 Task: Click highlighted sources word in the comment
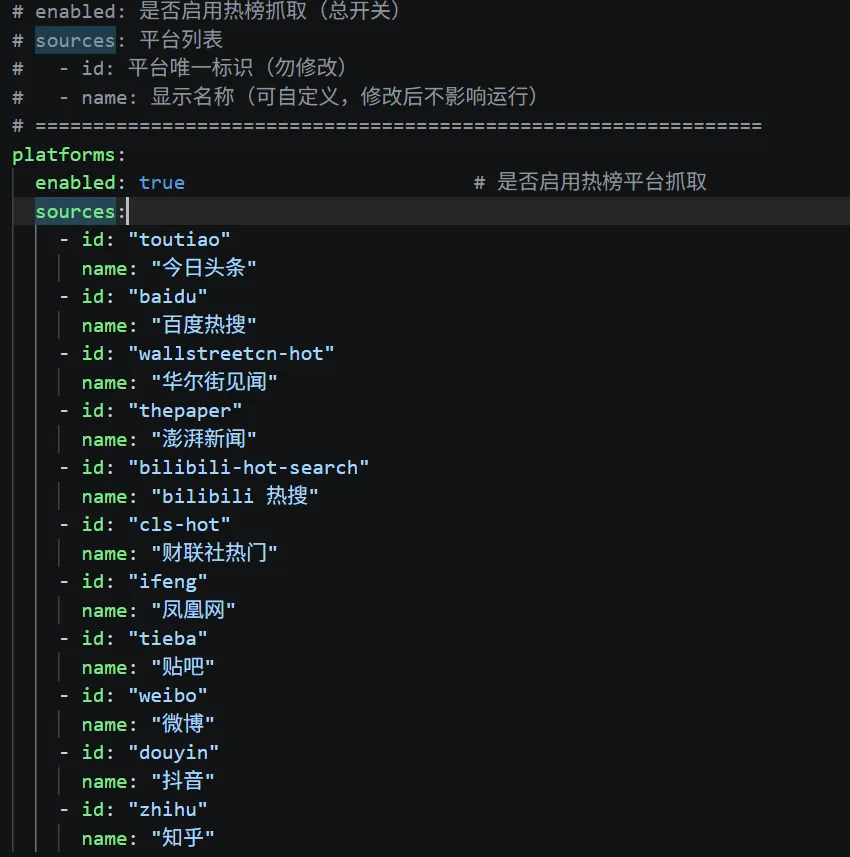(x=75, y=40)
